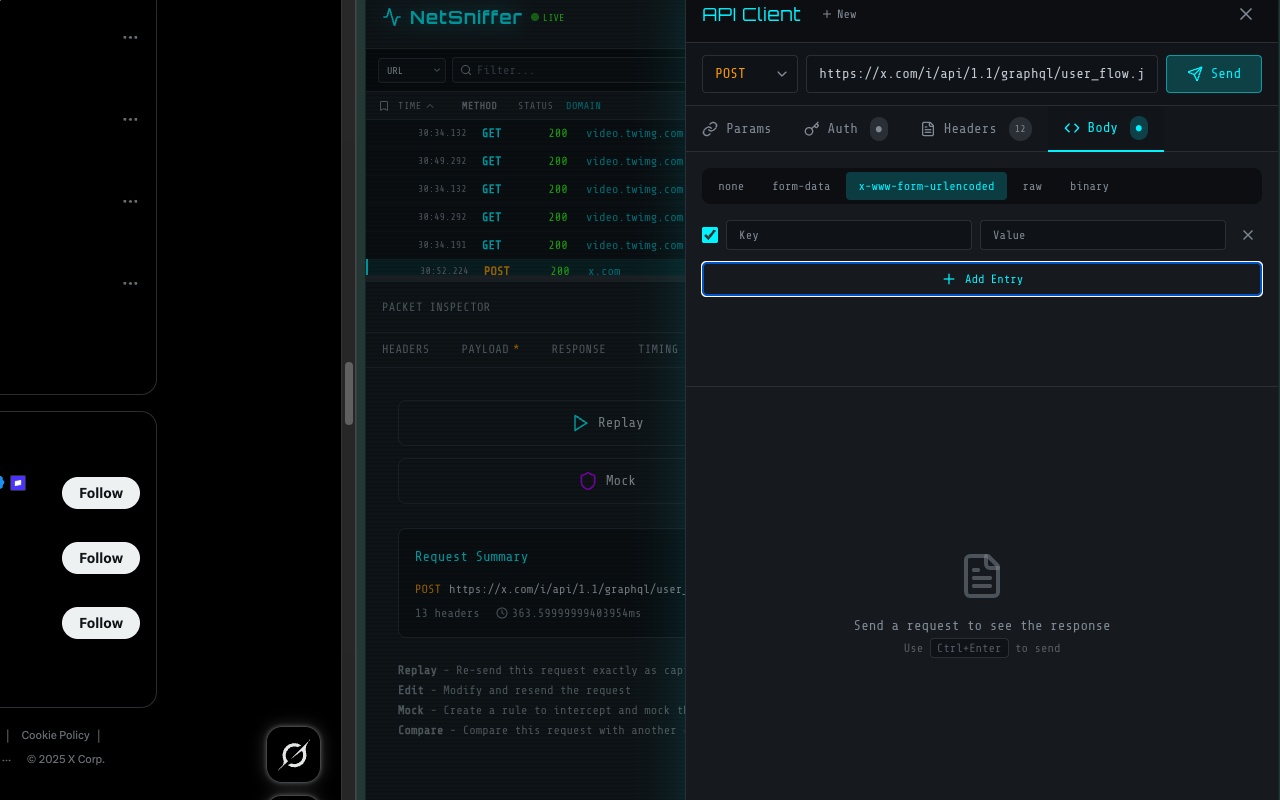
Task: Open the second three-dot more menu
Action: click(130, 119)
